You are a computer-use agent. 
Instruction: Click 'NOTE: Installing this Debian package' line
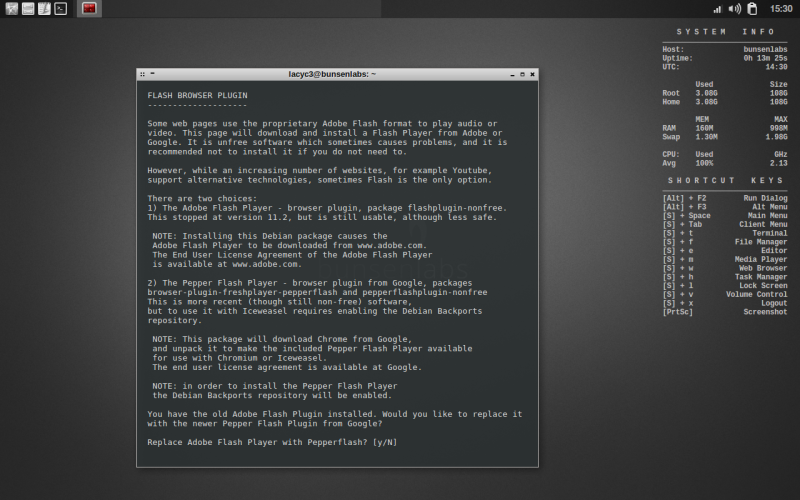click(270, 236)
